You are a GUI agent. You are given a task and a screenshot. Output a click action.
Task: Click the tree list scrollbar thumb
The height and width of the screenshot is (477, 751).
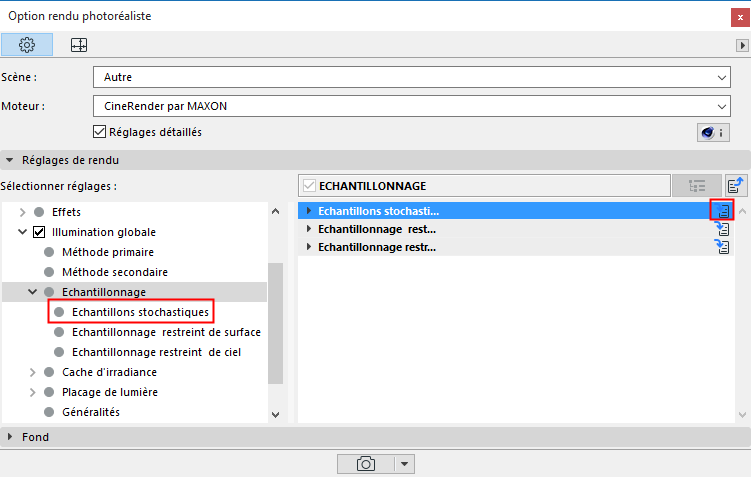tap(275, 323)
